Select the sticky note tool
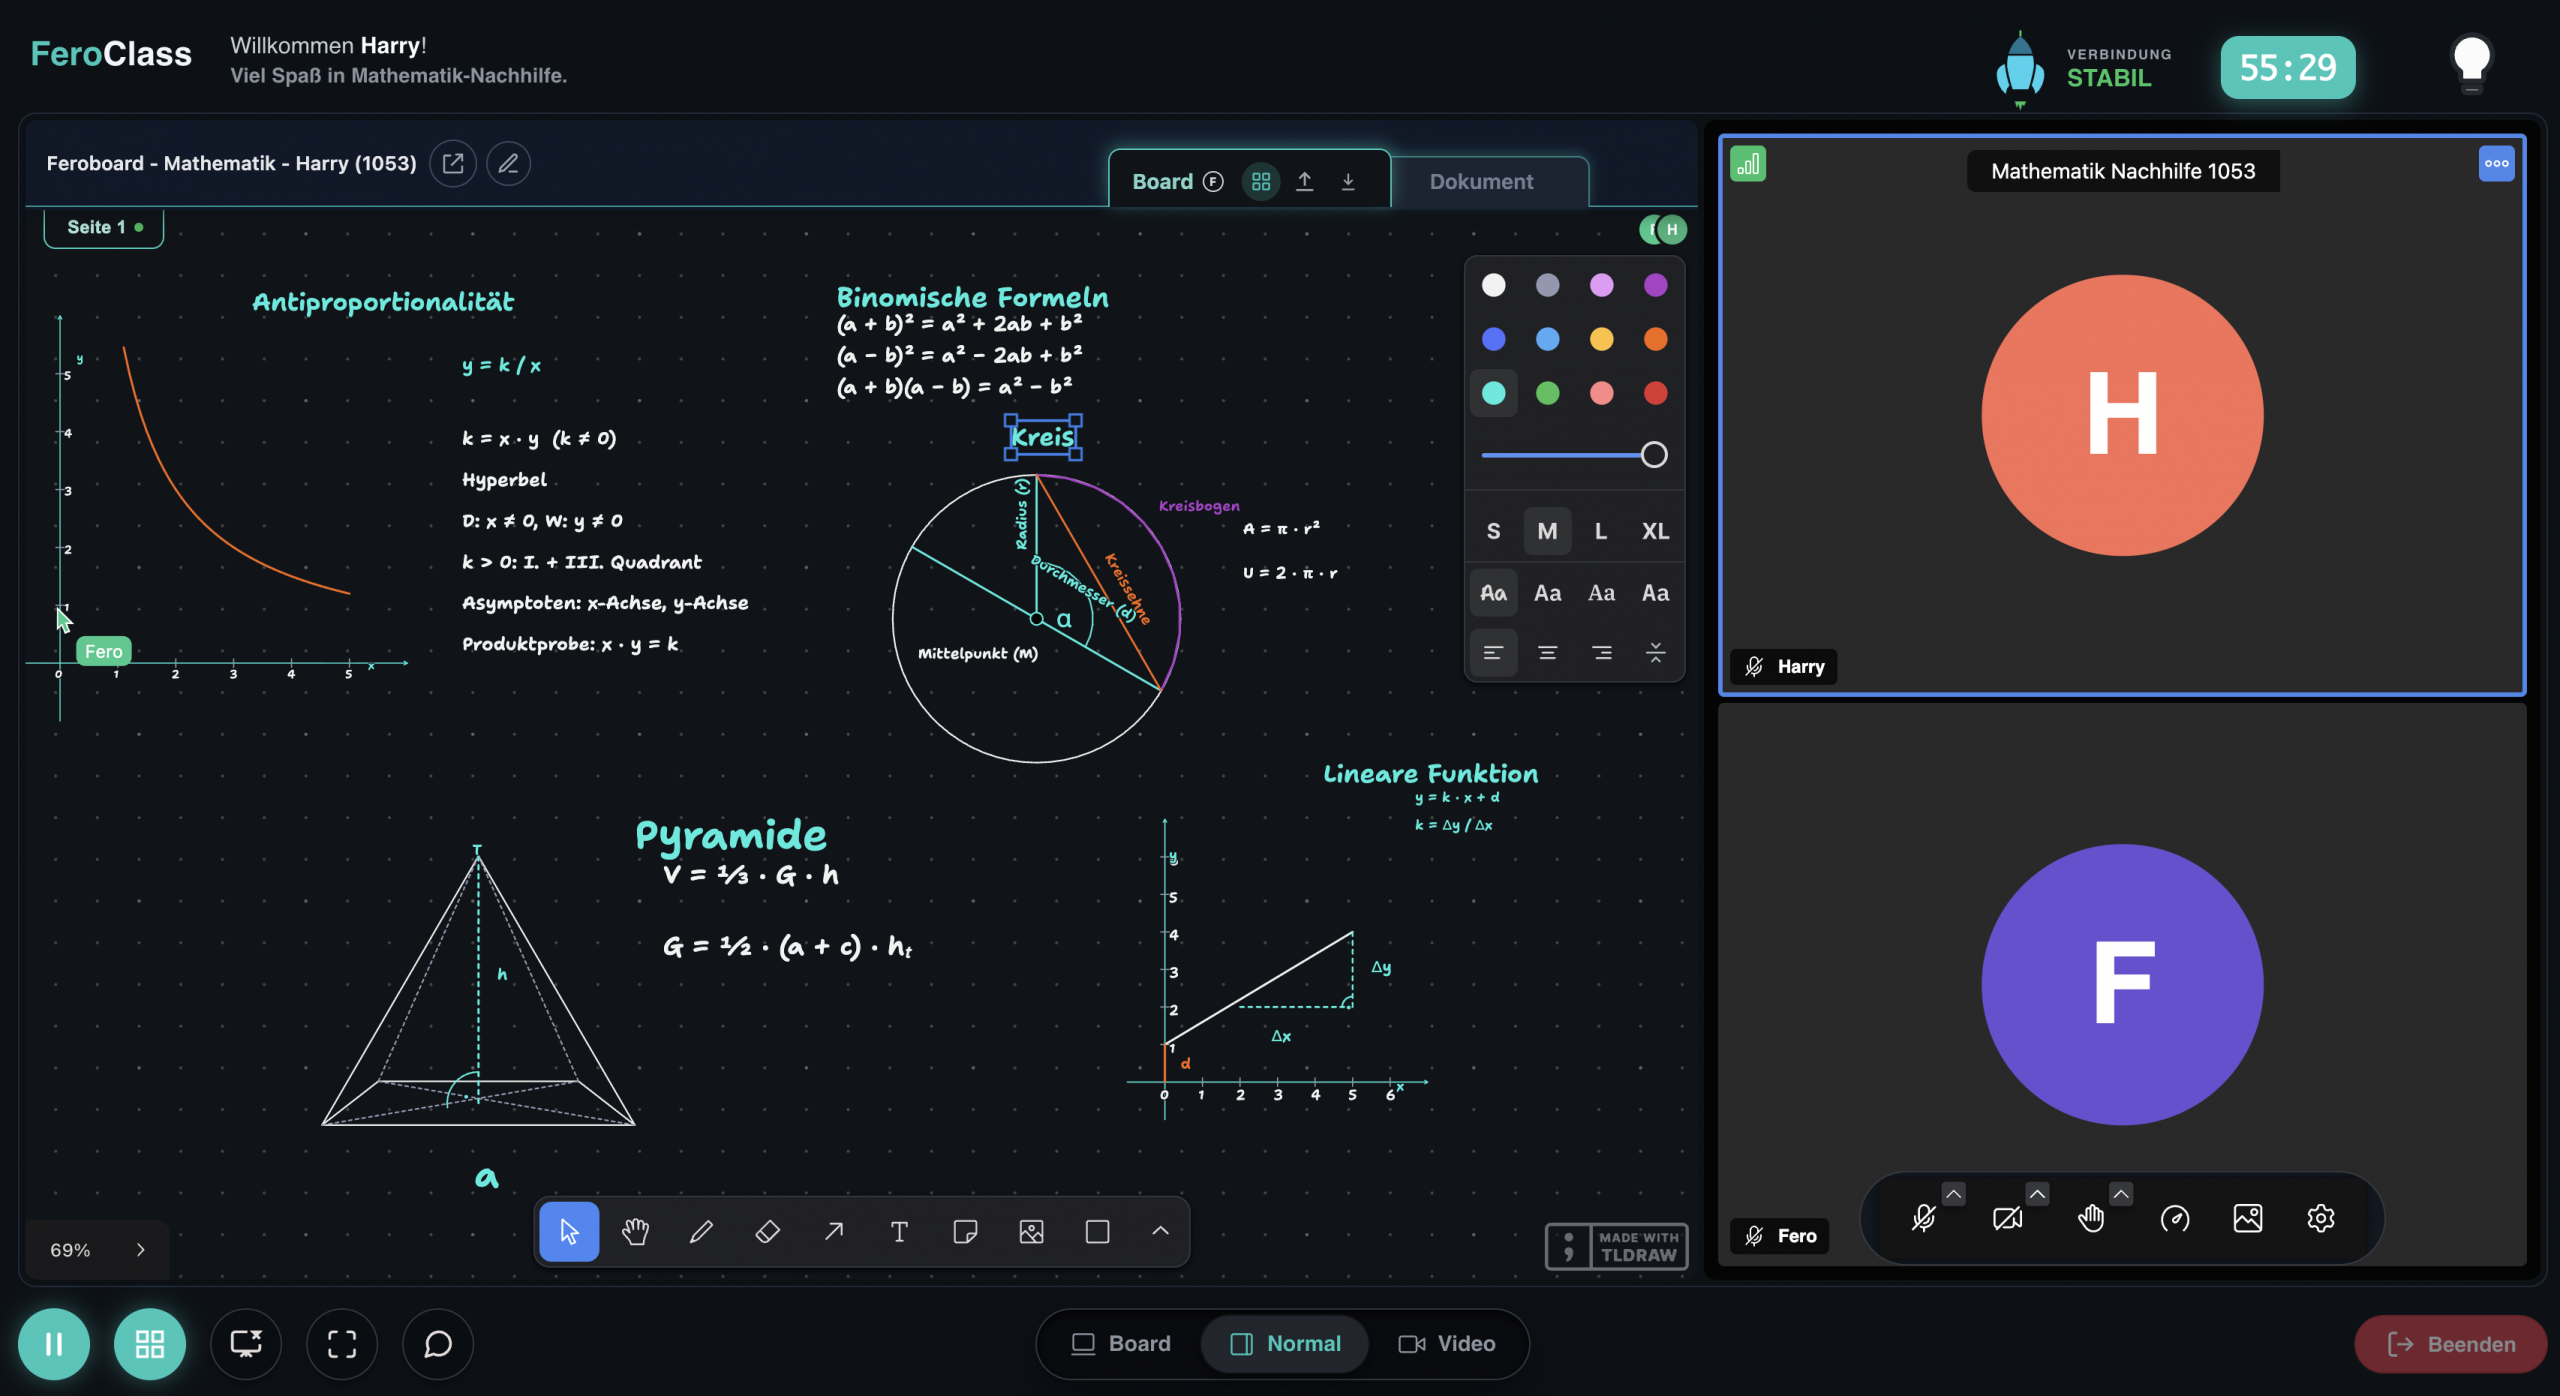The width and height of the screenshot is (2560, 1396). [965, 1231]
